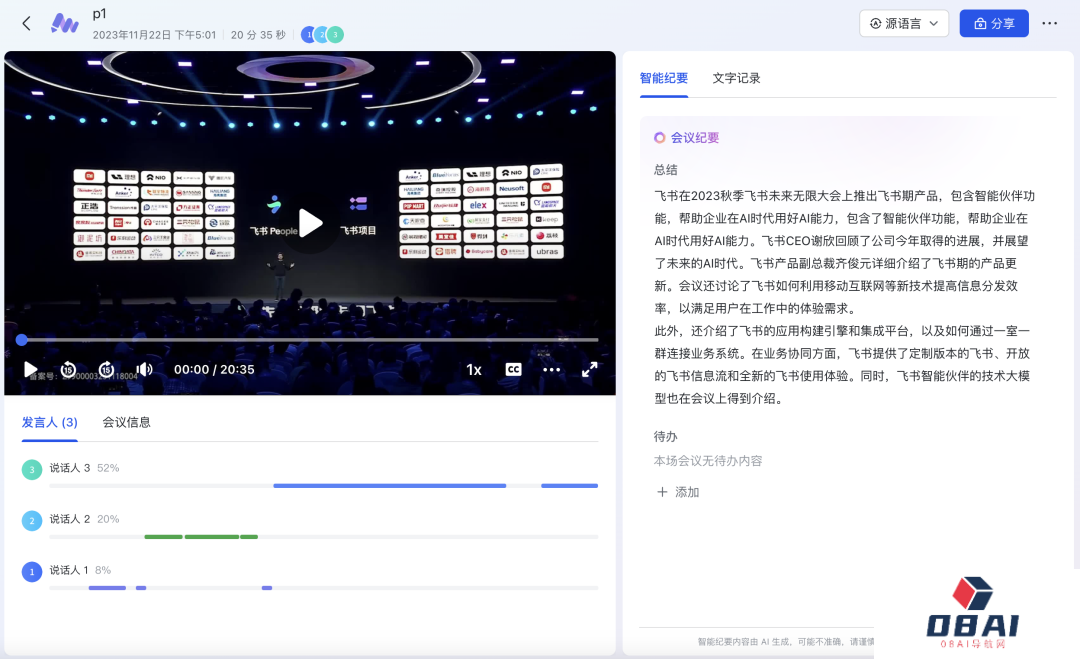The image size is (1080, 659).
Task: Click the 分享 share button
Action: click(994, 23)
